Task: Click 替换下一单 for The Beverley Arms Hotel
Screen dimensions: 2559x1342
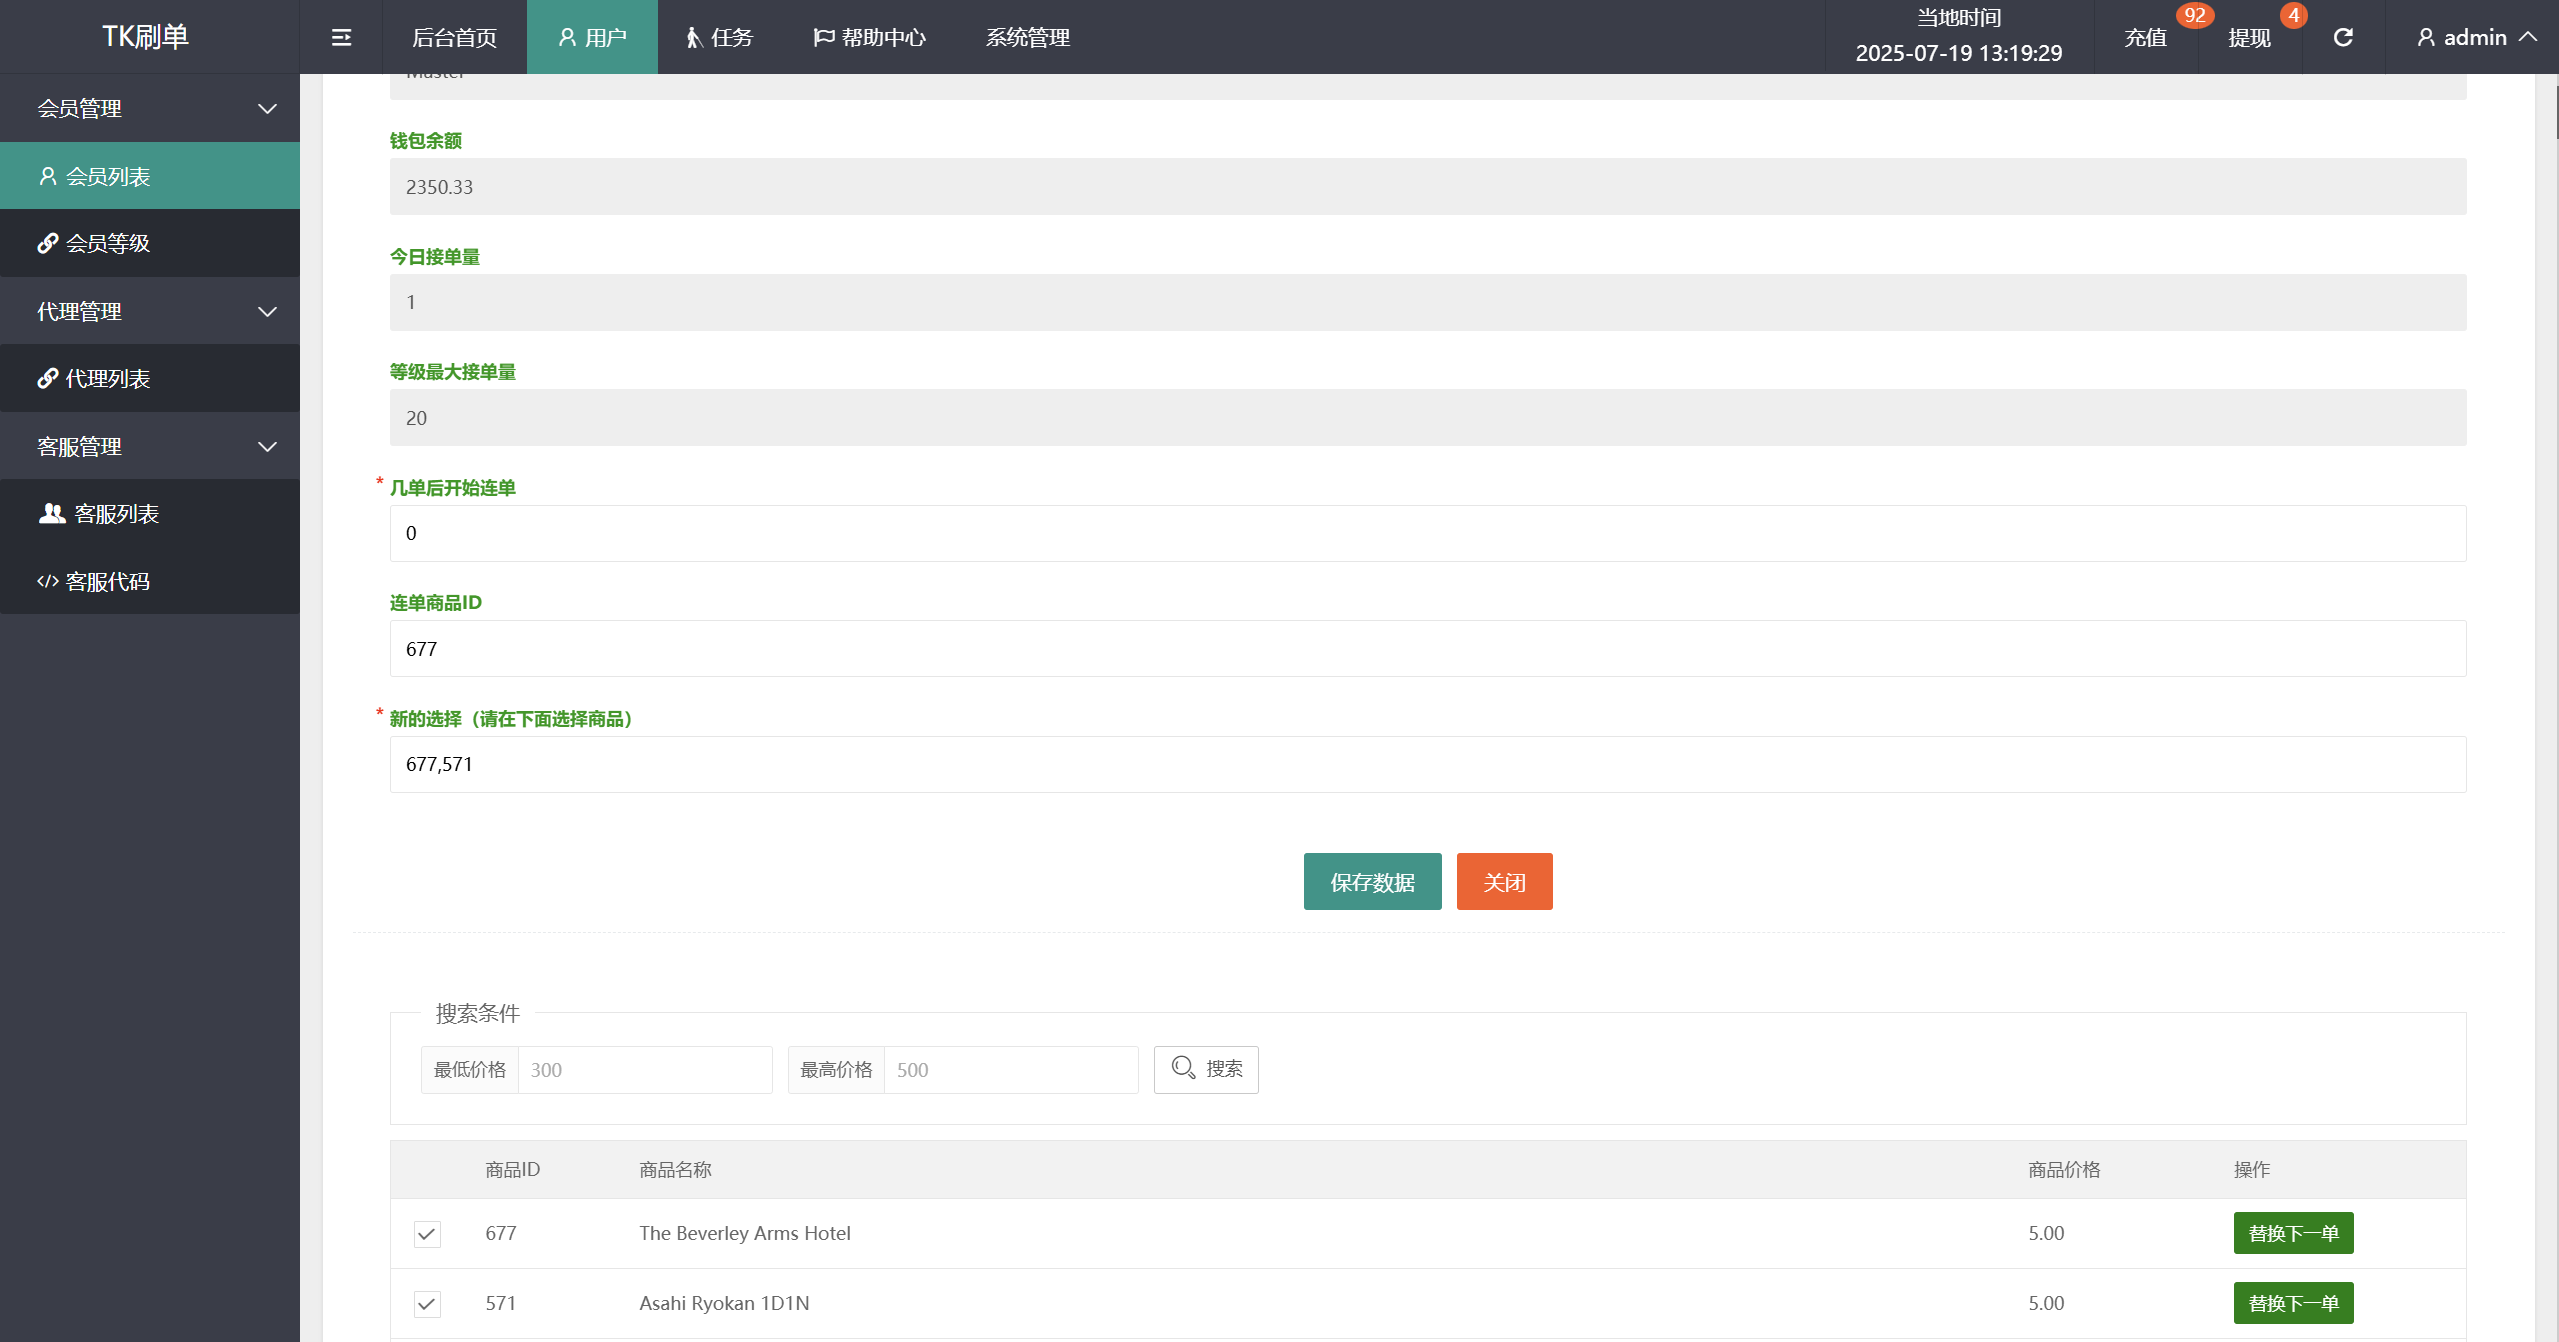Action: [x=2293, y=1233]
